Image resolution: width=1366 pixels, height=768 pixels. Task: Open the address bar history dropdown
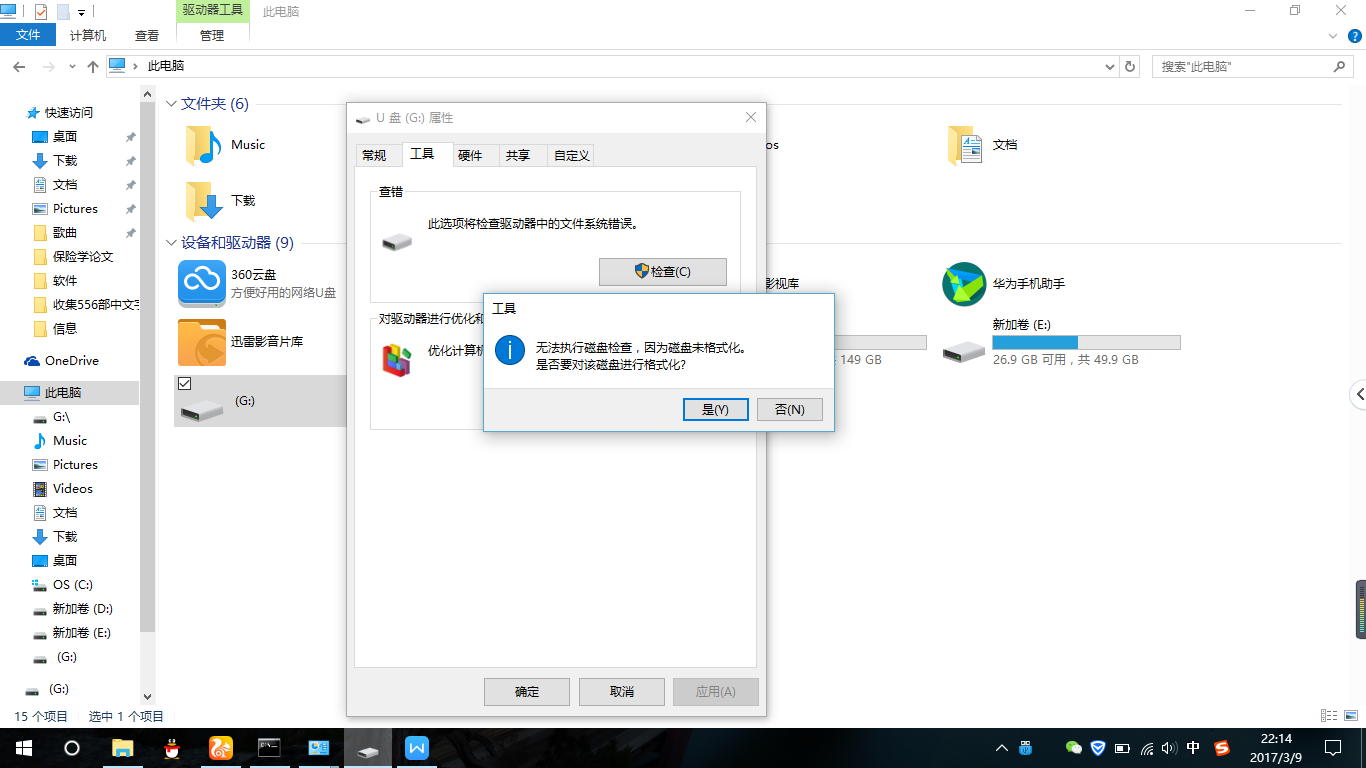click(x=1110, y=66)
